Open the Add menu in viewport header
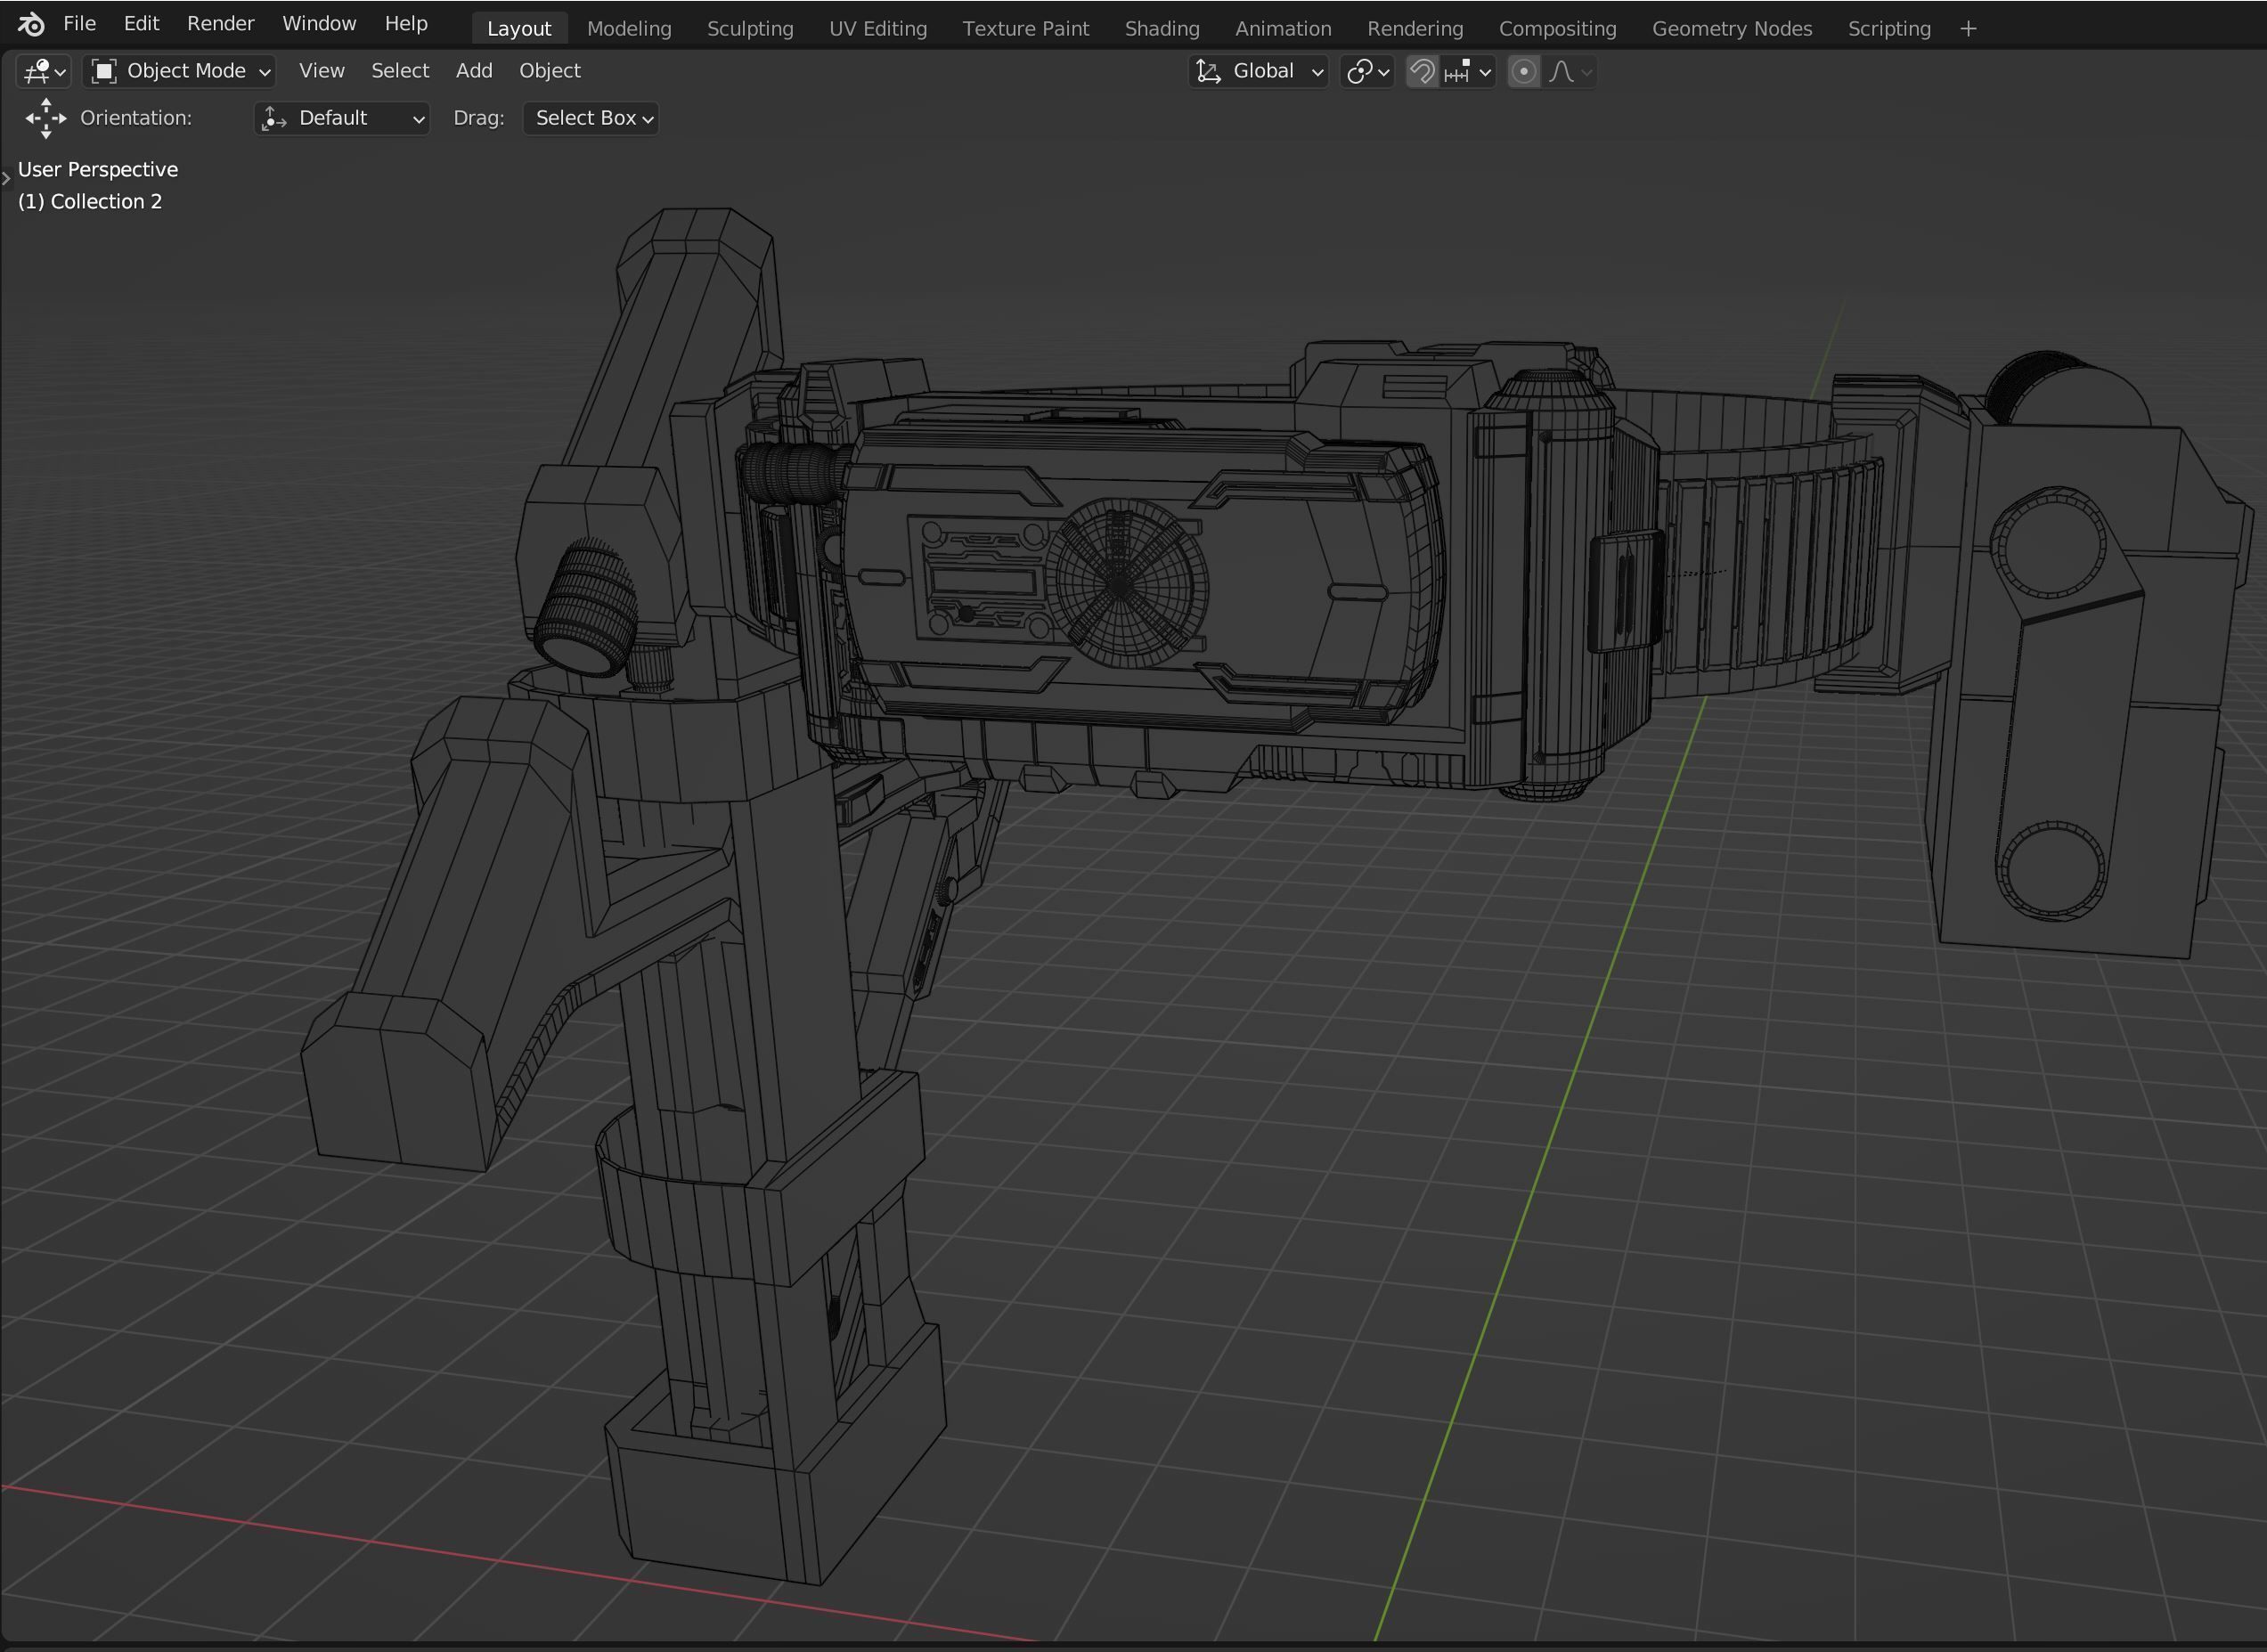The image size is (2267, 1652). [473, 71]
